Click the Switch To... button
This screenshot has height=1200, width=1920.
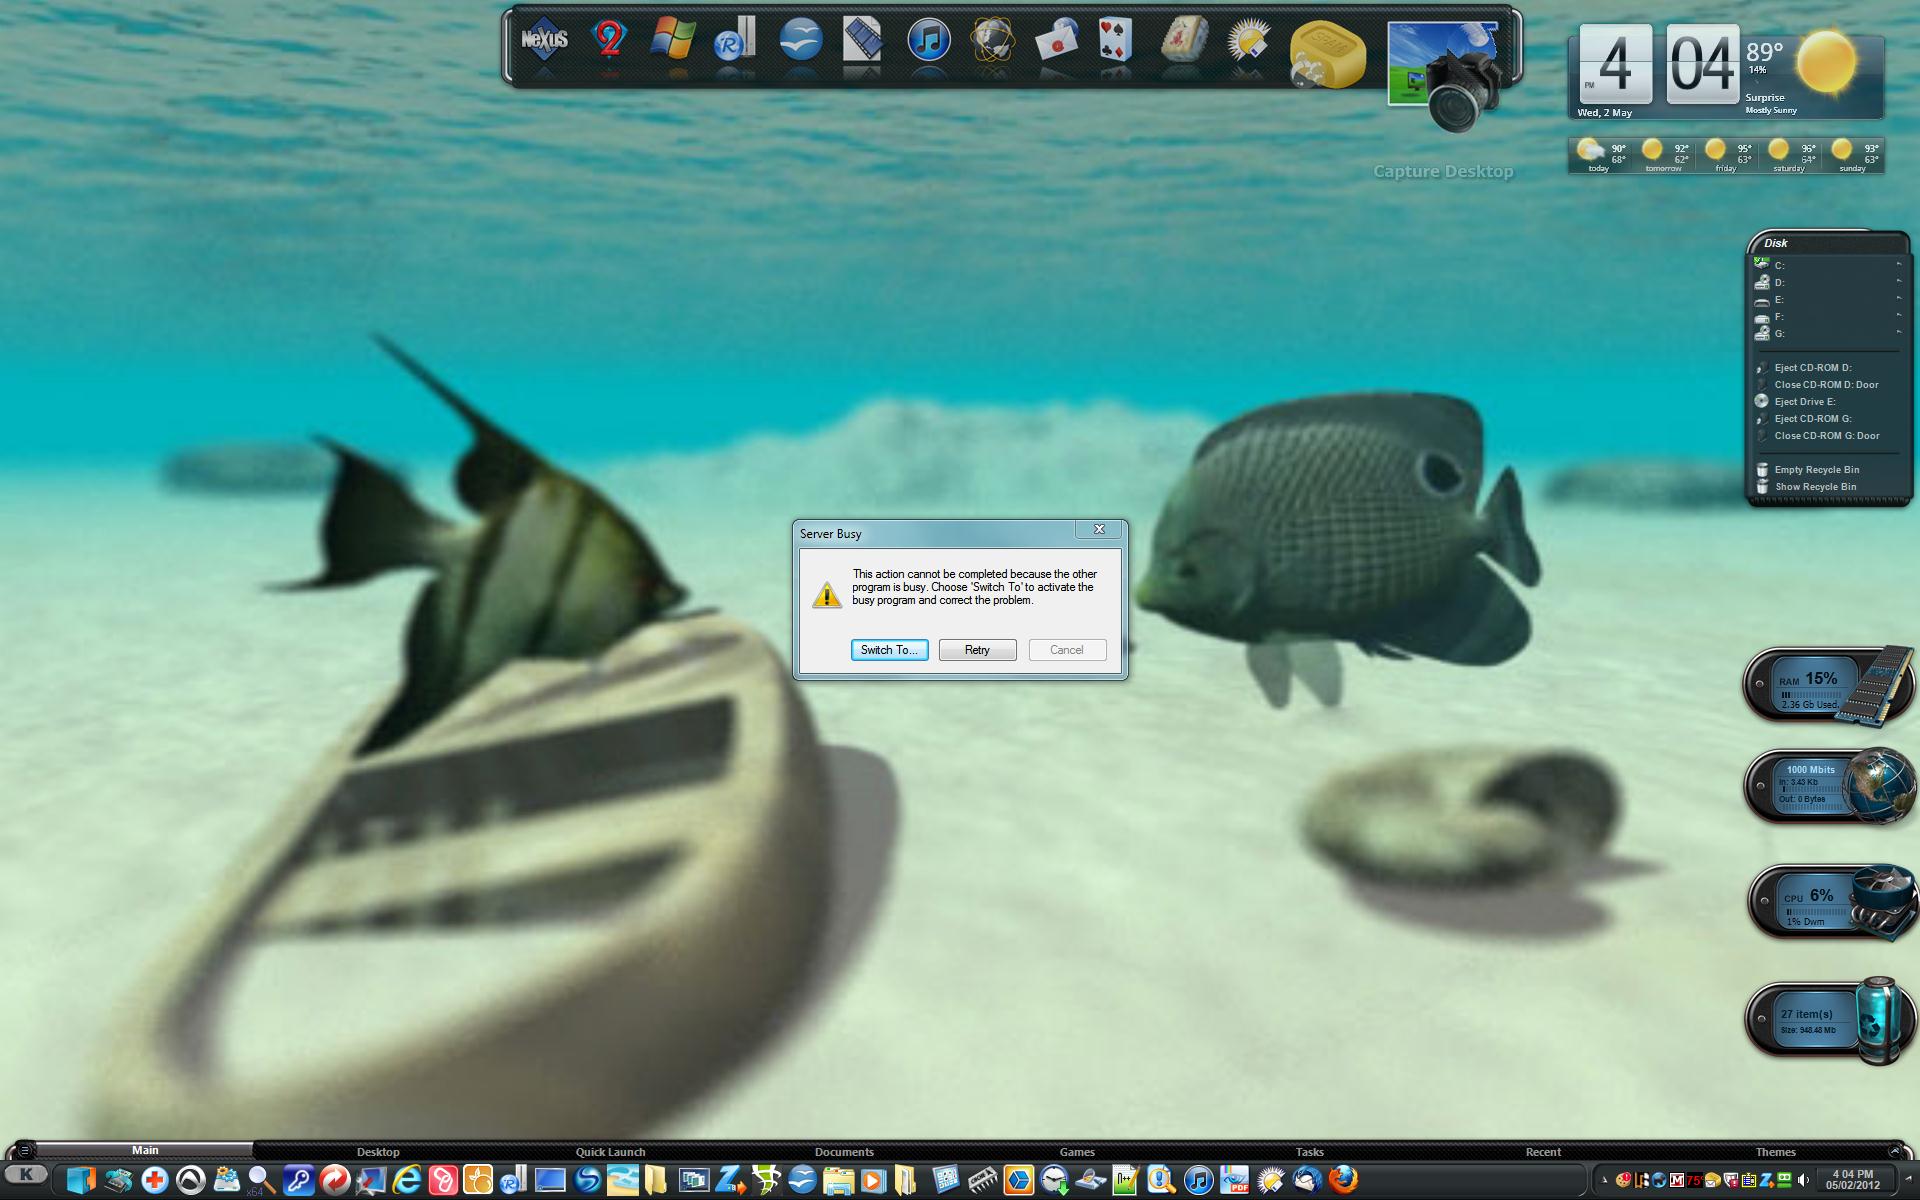click(889, 650)
